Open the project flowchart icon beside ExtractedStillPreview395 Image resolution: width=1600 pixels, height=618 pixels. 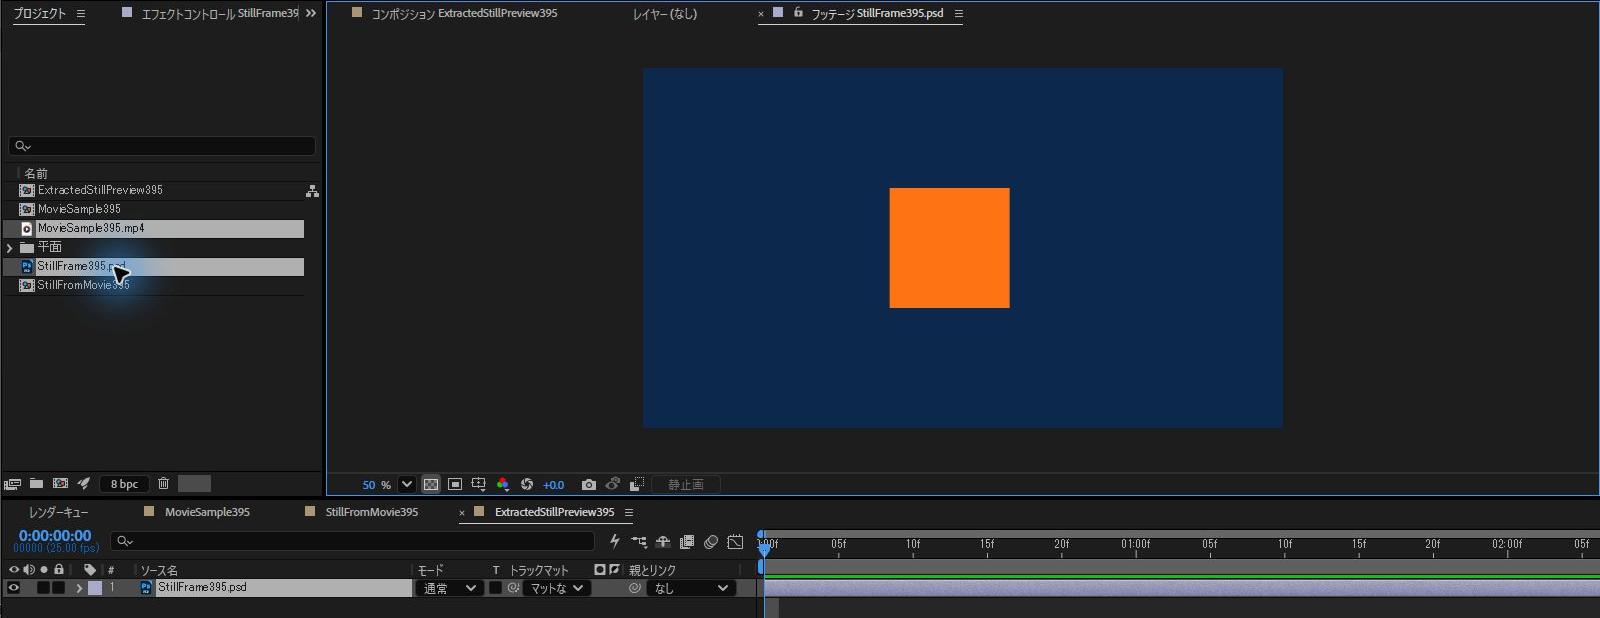click(x=312, y=190)
